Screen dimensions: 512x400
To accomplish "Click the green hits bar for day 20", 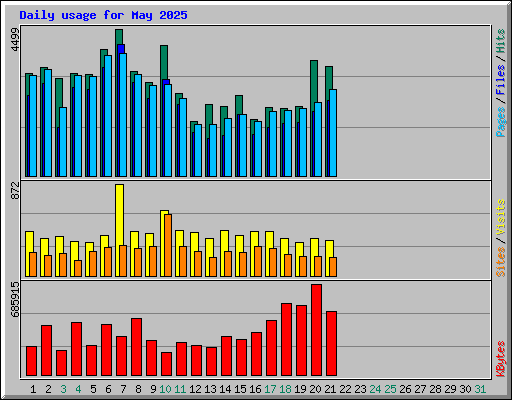I will click(x=314, y=82).
